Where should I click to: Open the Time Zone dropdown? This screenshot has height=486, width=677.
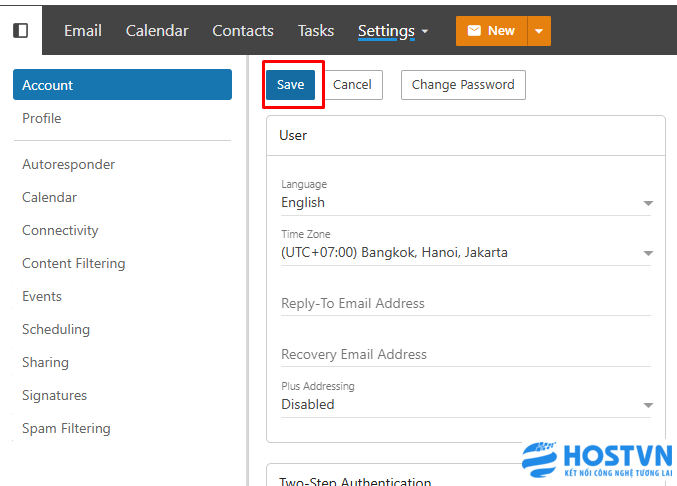[x=466, y=253]
